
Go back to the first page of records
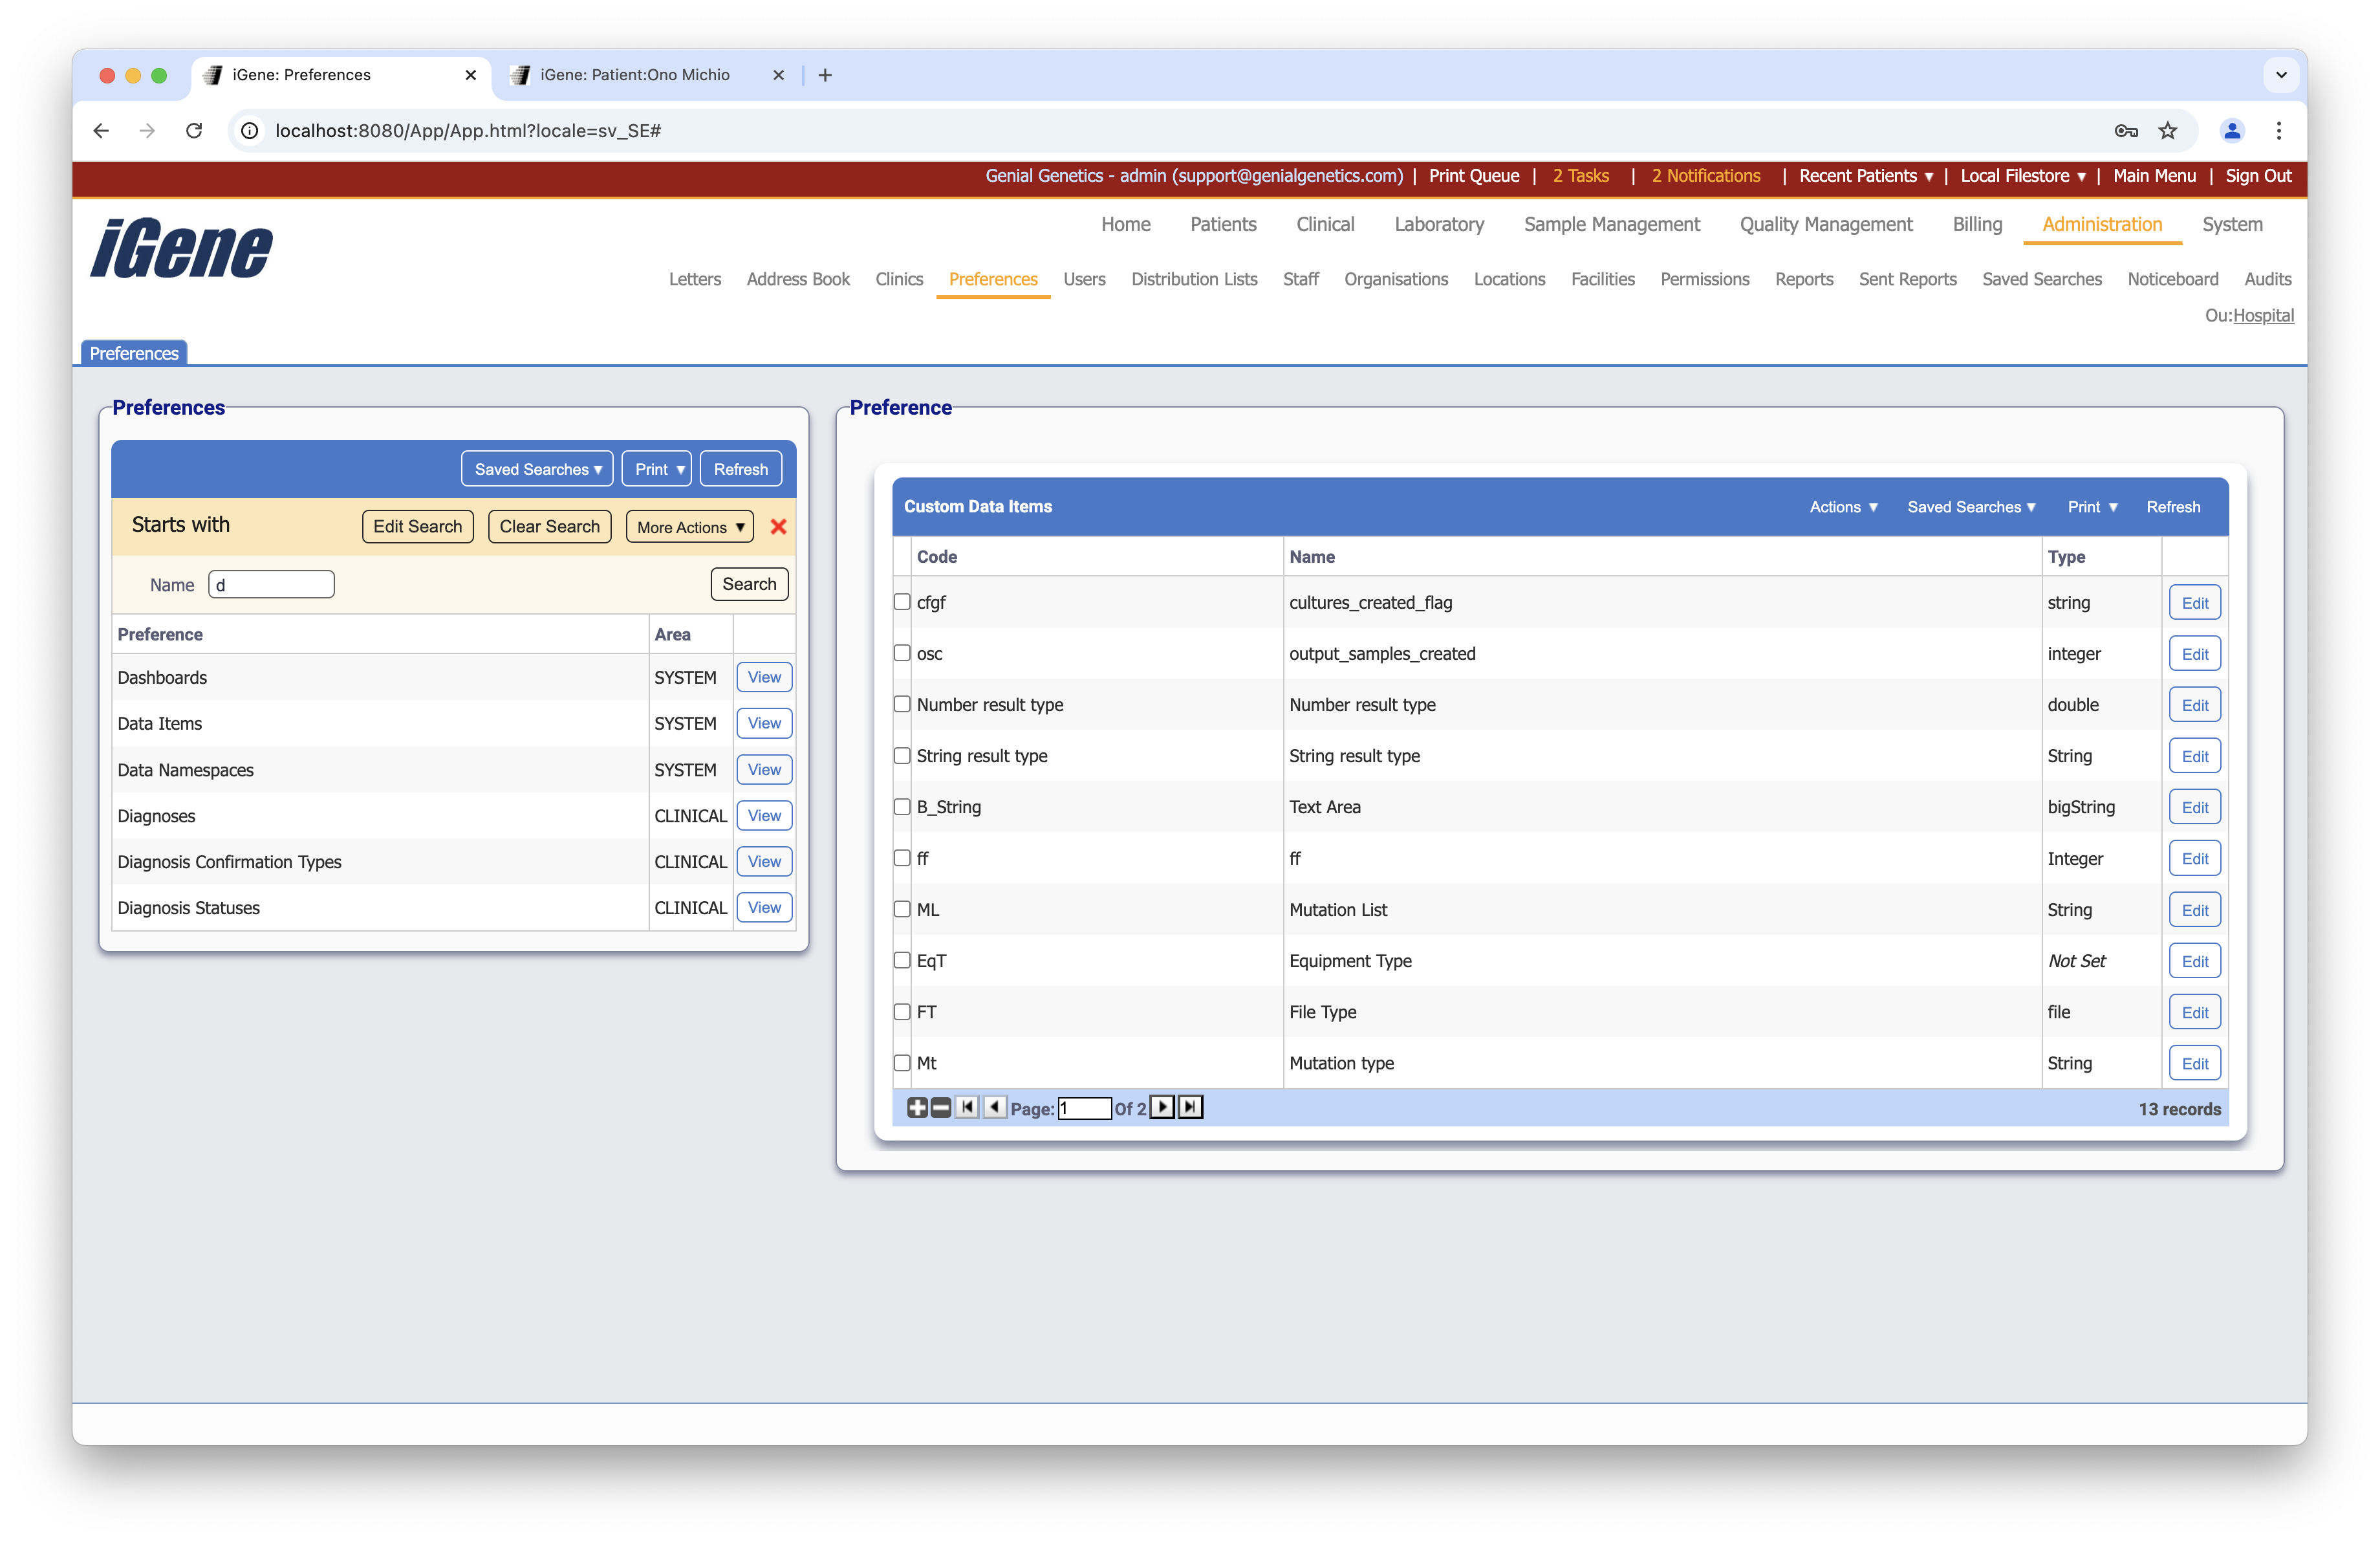(x=967, y=1108)
